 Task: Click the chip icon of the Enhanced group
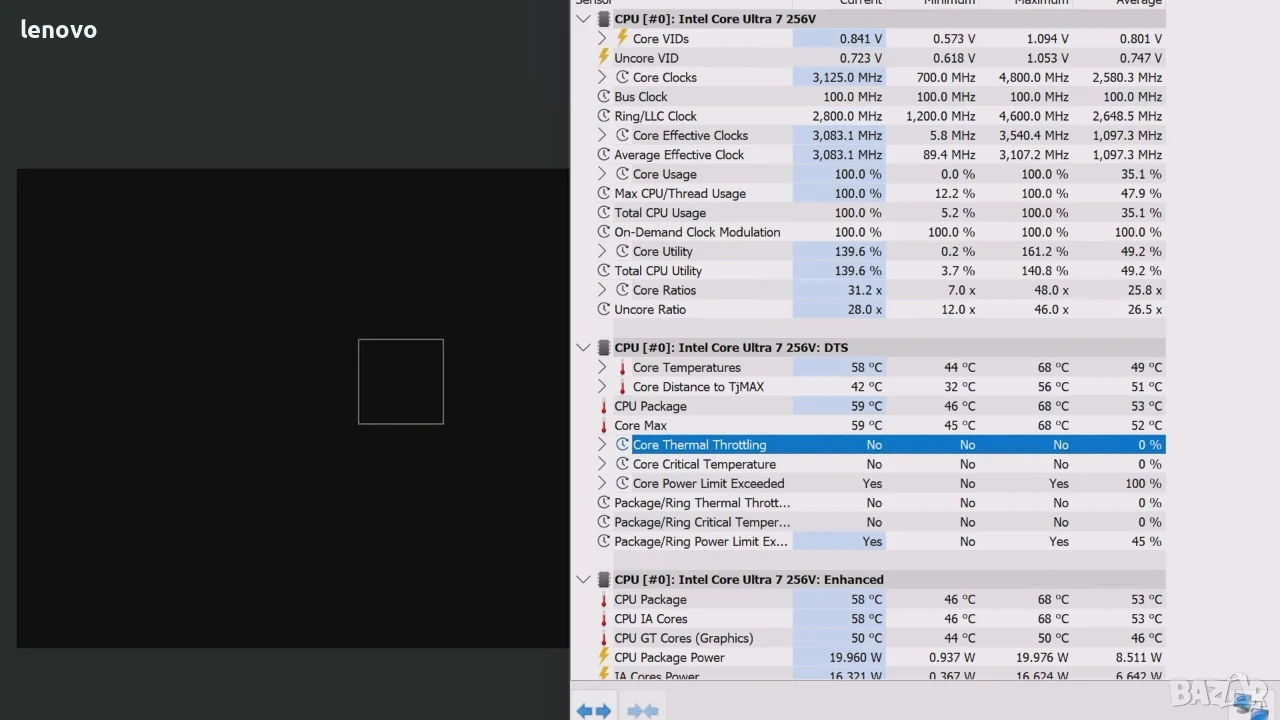pyautogui.click(x=604, y=580)
